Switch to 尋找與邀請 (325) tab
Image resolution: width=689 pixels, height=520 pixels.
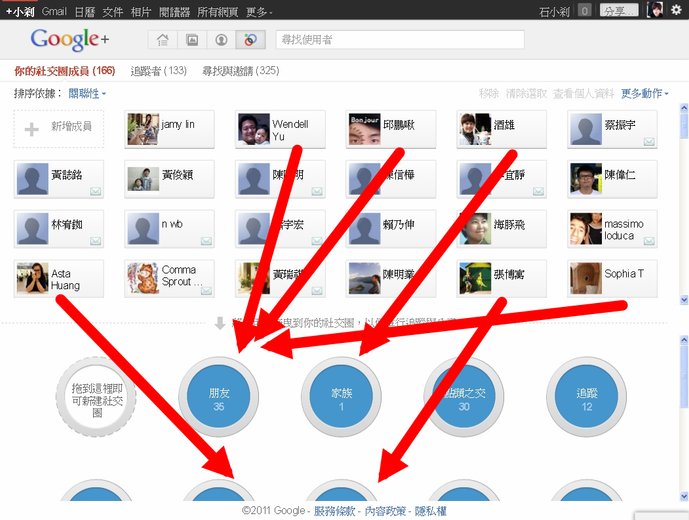pos(241,71)
